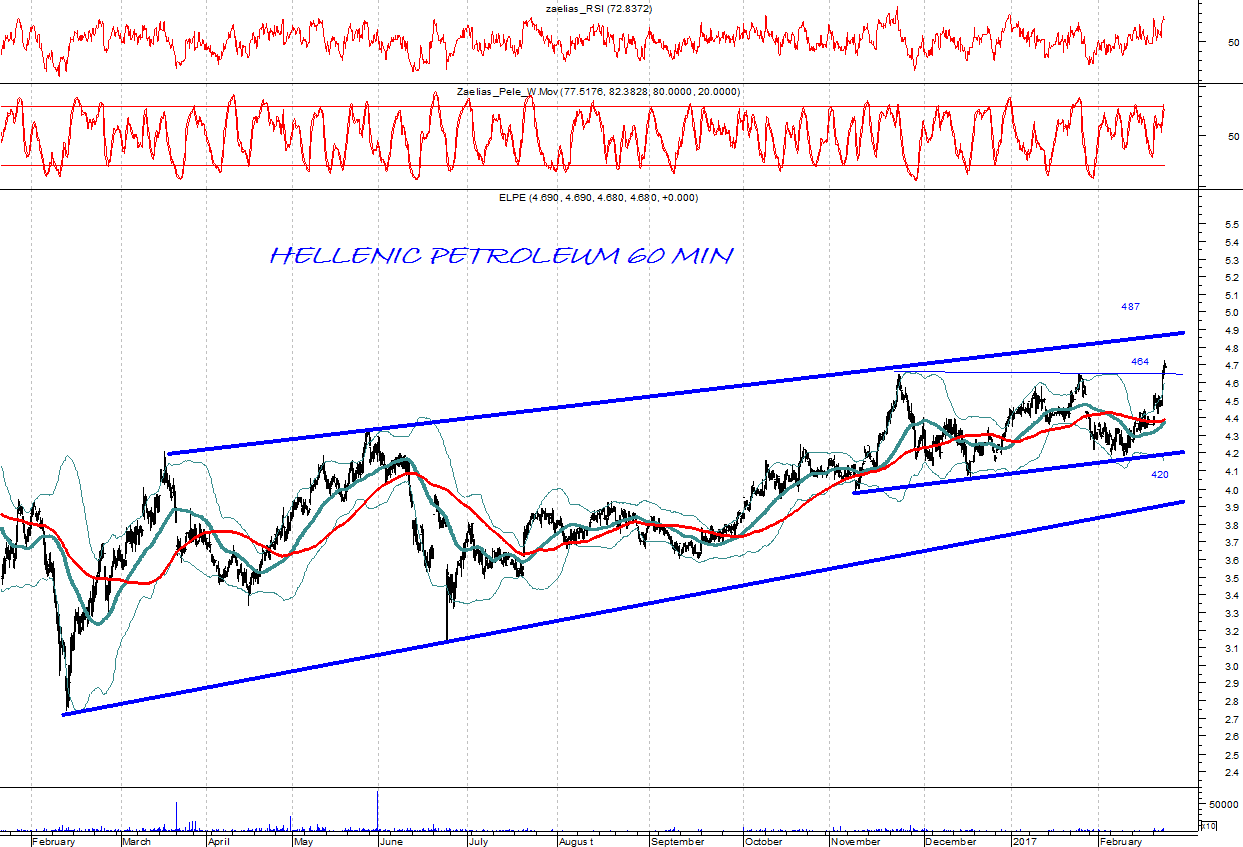Click the x10 volume scale box

[1208, 825]
